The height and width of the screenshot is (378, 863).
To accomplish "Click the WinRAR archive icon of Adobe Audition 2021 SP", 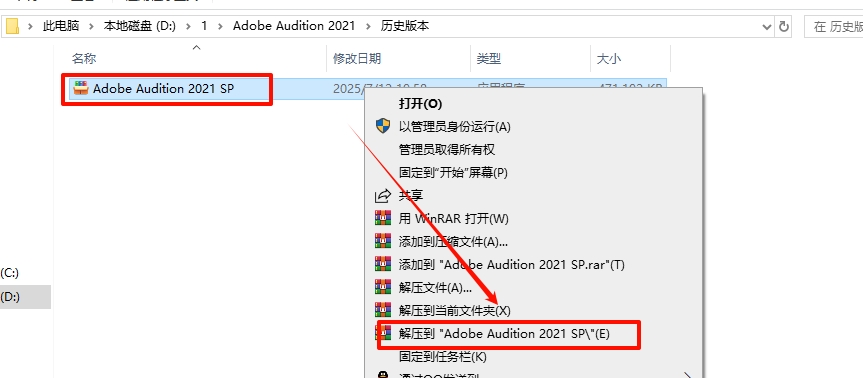I will [80, 88].
